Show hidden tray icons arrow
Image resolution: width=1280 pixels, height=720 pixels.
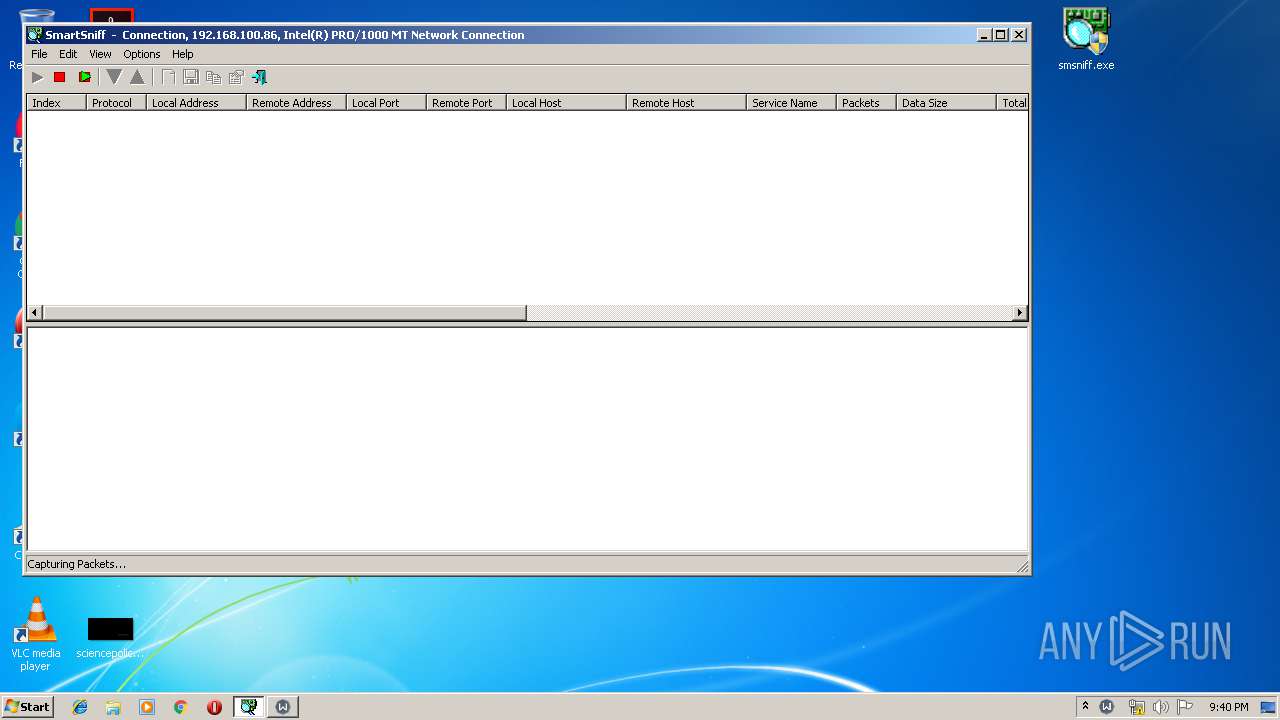tap(1085, 706)
